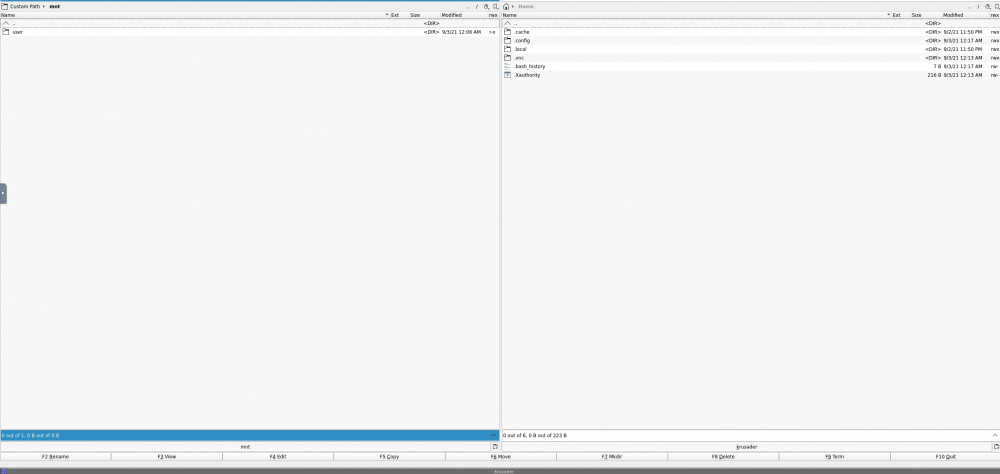The height and width of the screenshot is (474, 1000).
Task: Click up-arrow icon of left panel '..' row
Action: 6,23
